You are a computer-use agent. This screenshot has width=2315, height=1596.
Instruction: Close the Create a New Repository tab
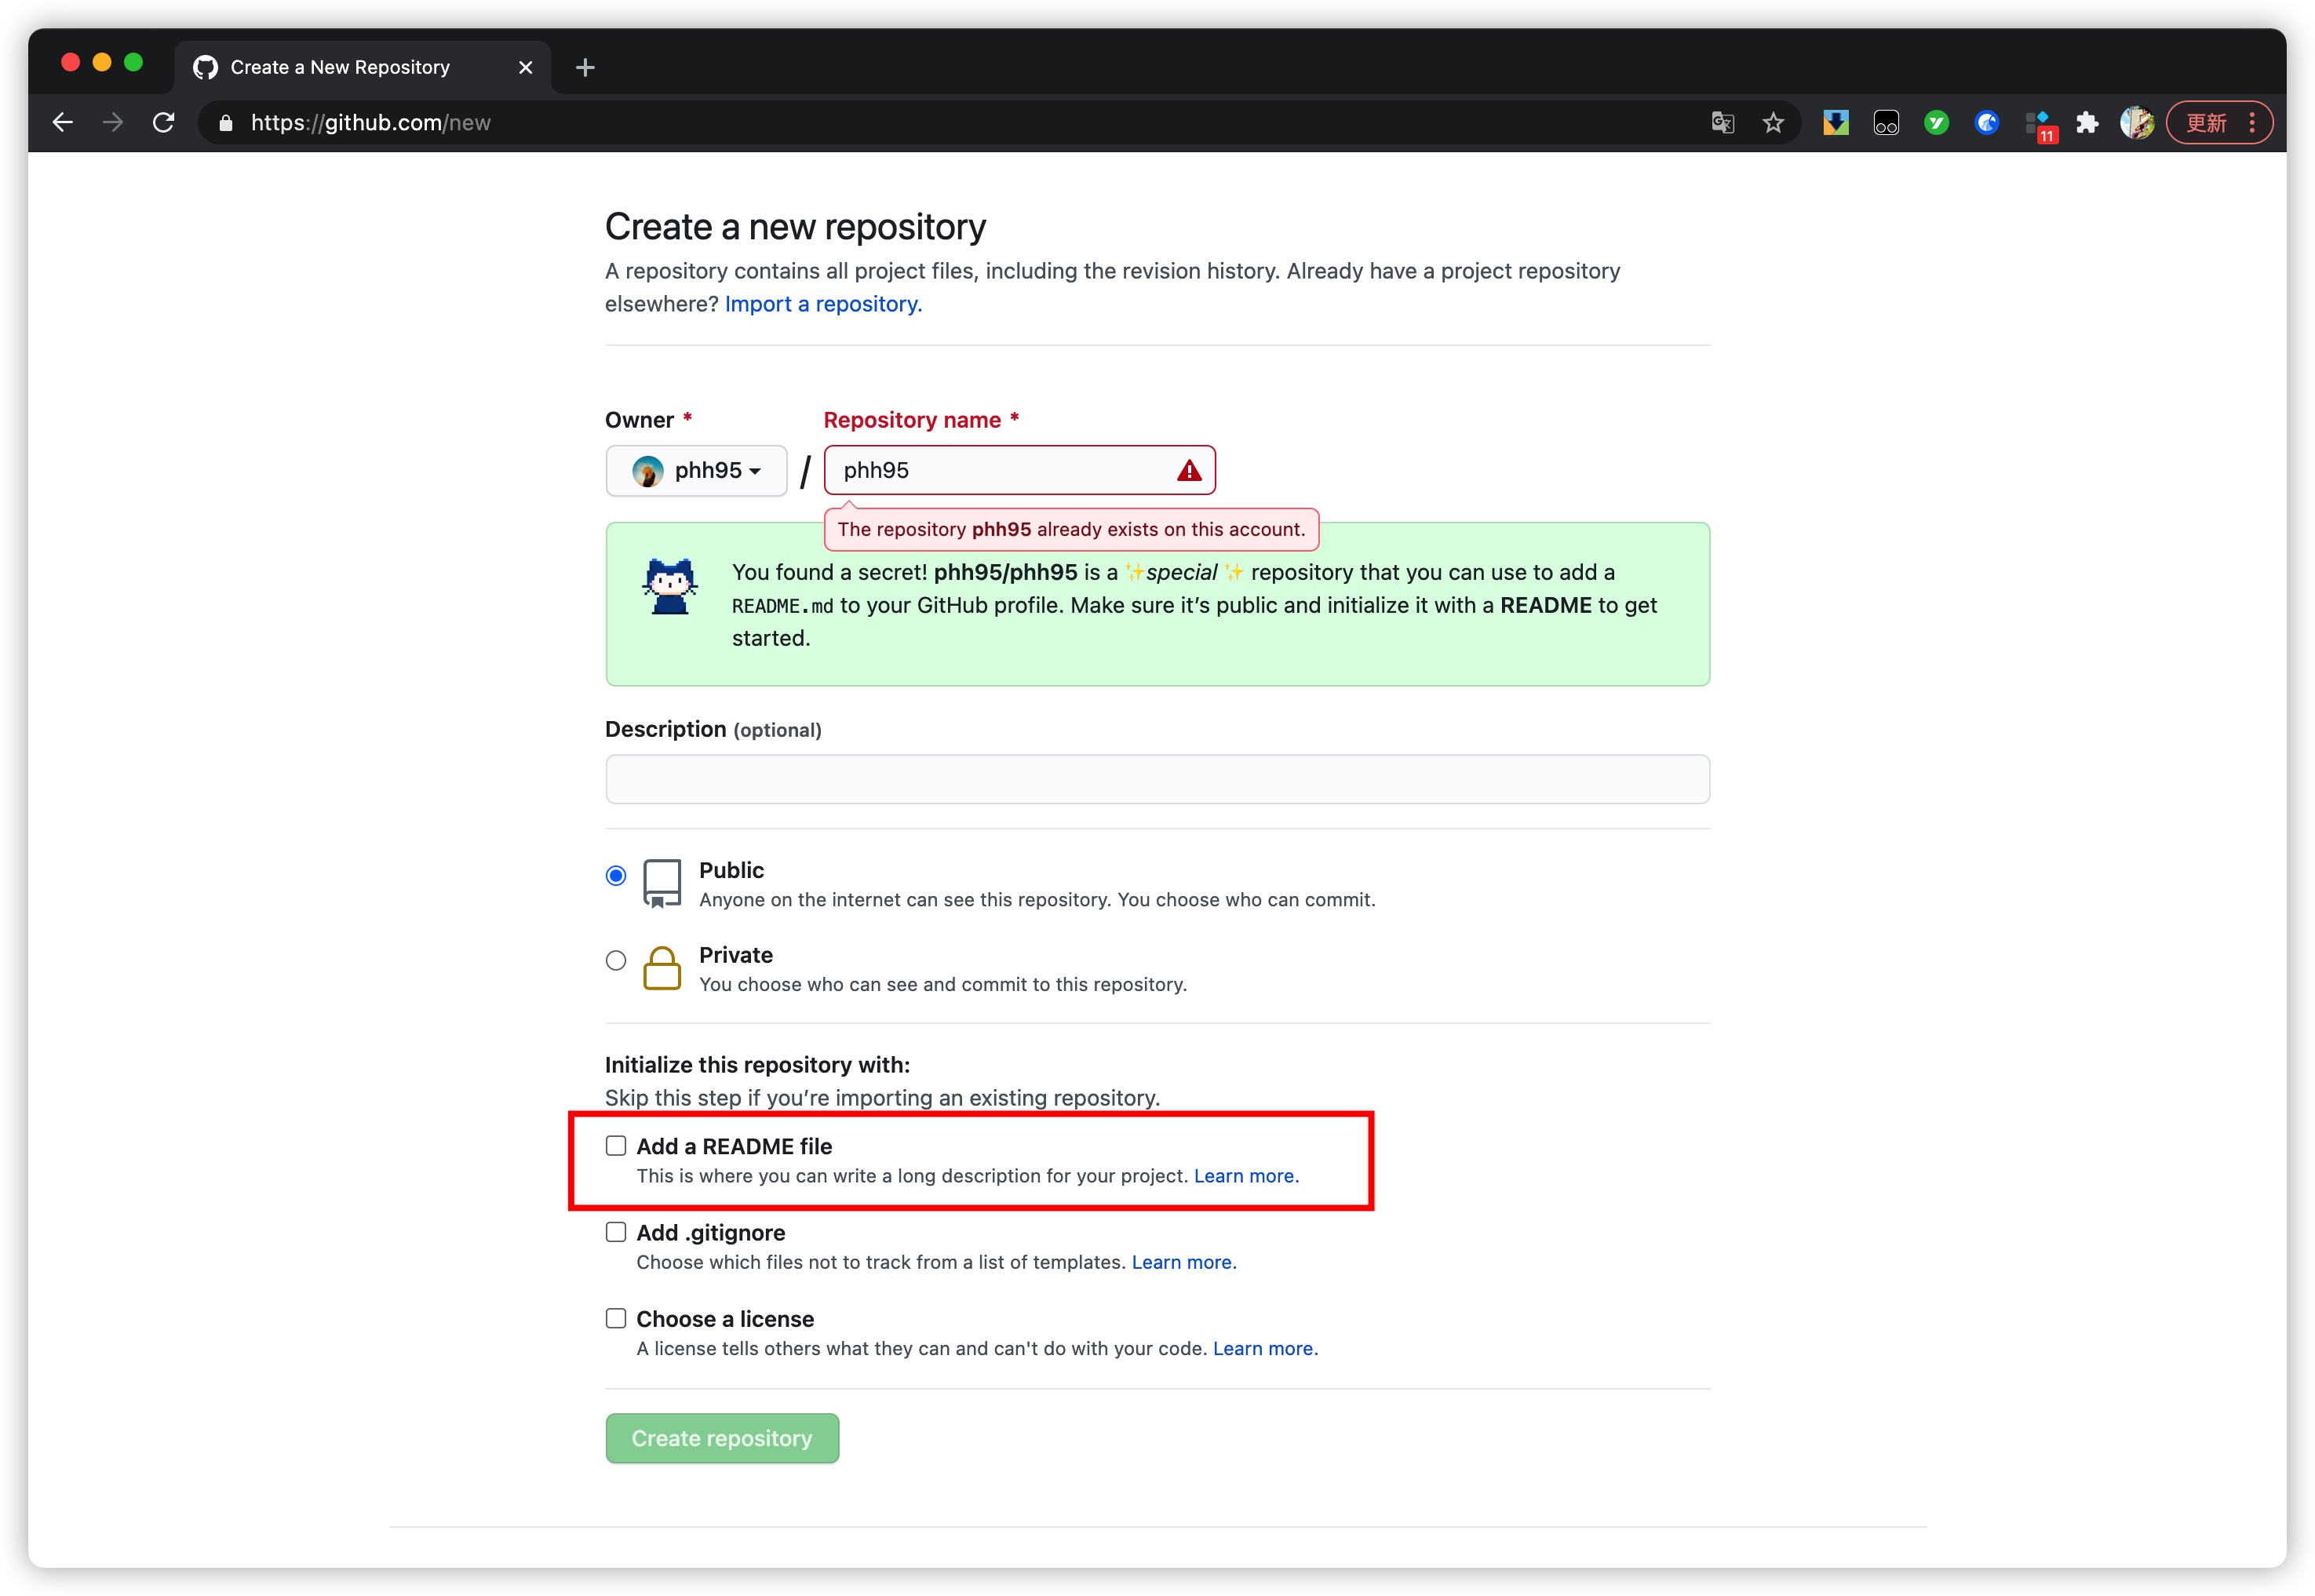[526, 67]
